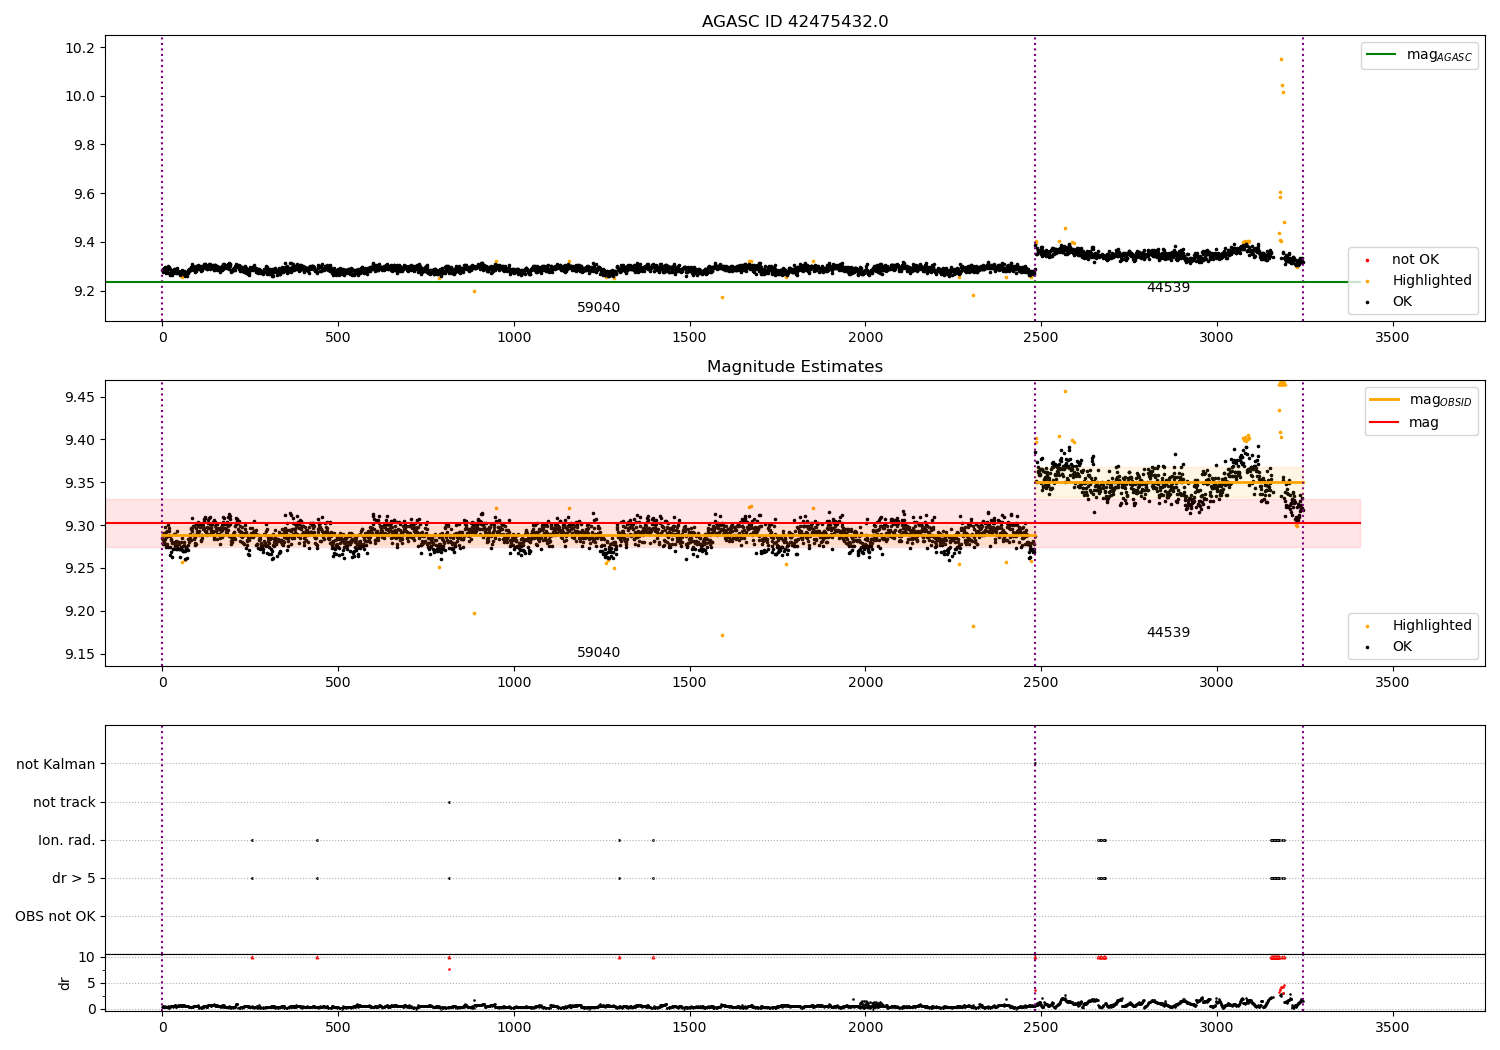Click the lone "not track" marker near x=800
The height and width of the screenshot is (1050, 1500).
pyautogui.click(x=449, y=802)
